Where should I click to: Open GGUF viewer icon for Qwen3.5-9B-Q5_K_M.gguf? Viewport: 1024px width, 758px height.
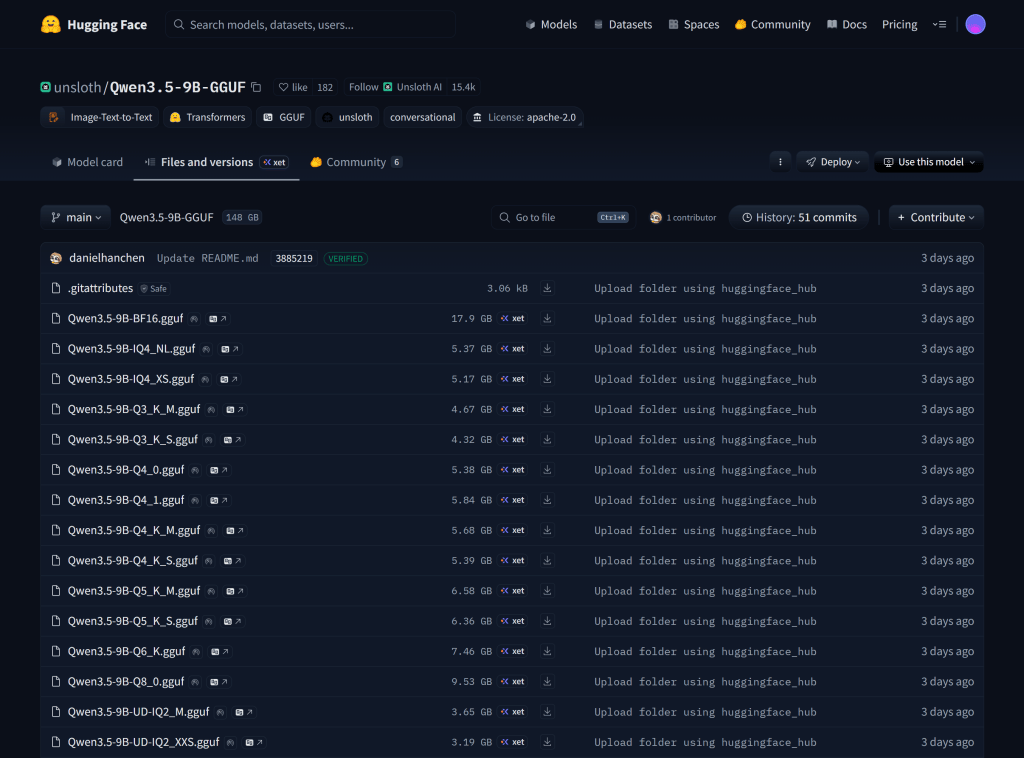point(234,591)
